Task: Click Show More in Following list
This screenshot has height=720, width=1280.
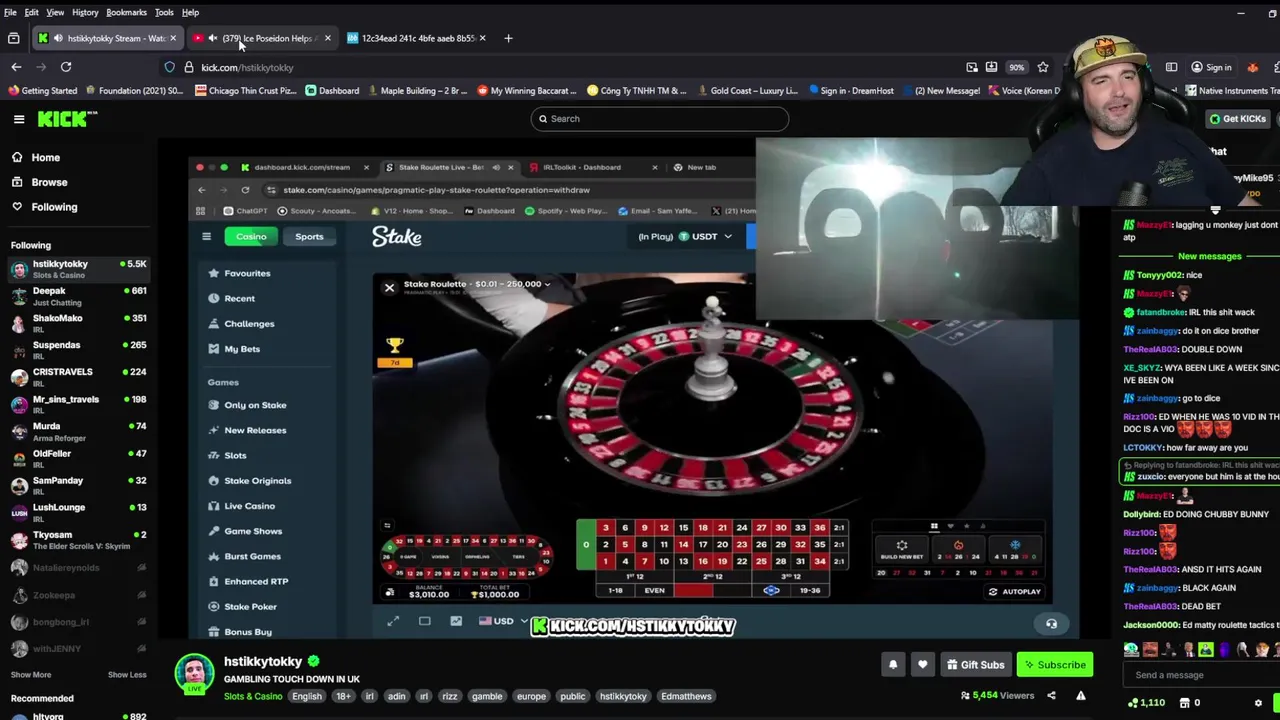Action: [31, 675]
